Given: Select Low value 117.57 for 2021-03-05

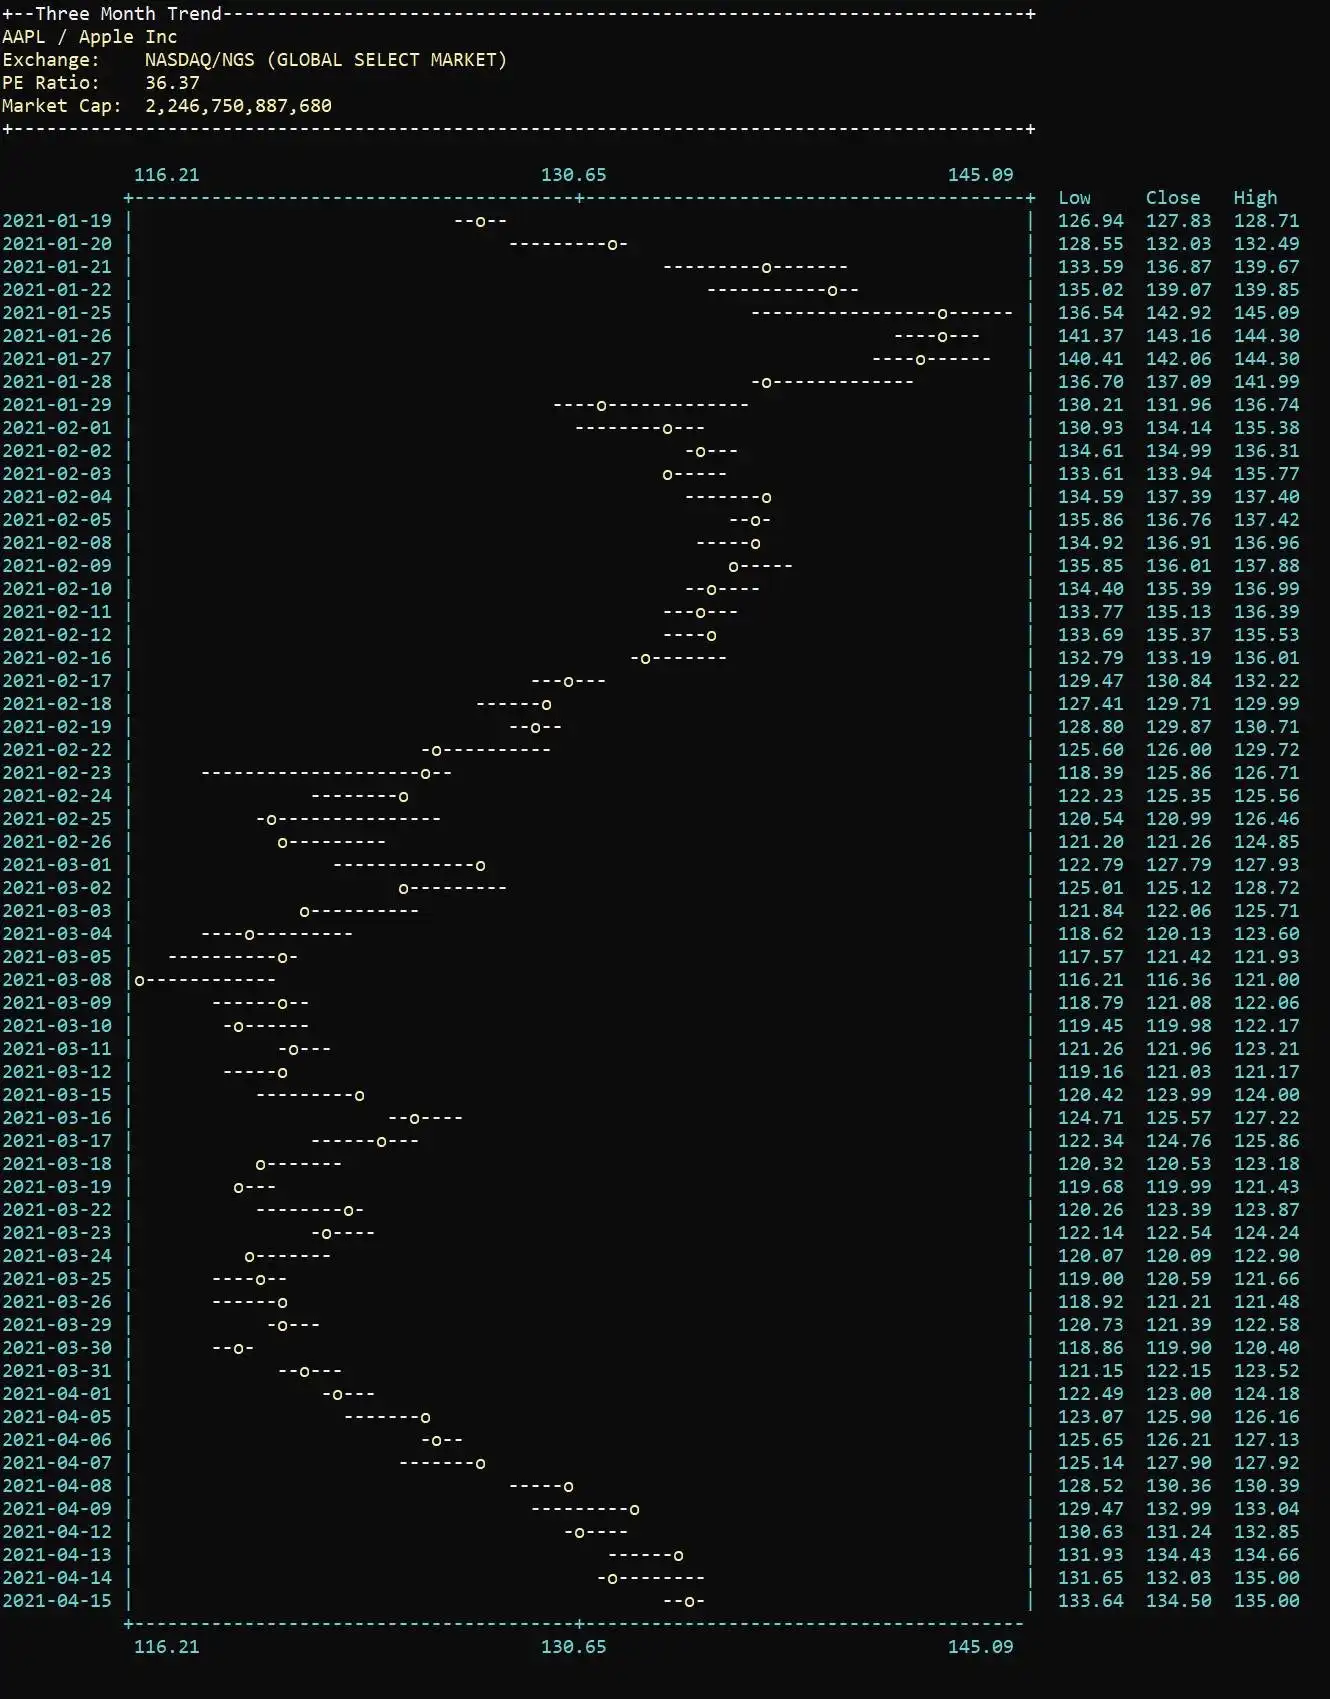Looking at the screenshot, I should pos(1091,957).
